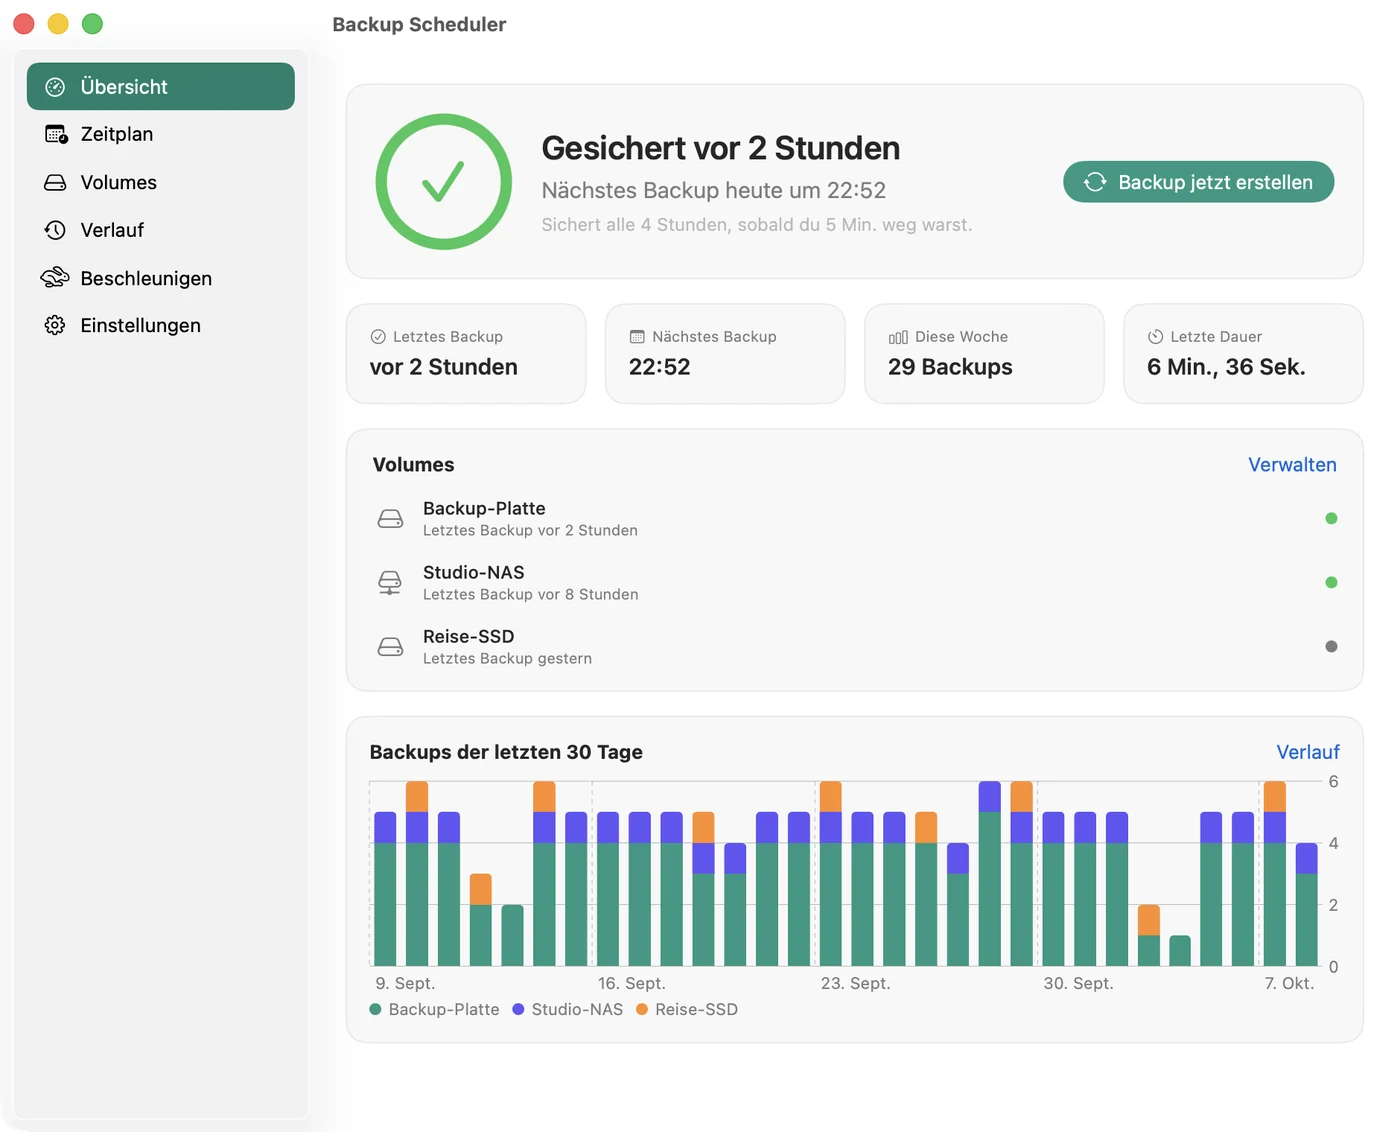The height and width of the screenshot is (1132, 1400).
Task: Click the Diese Woche bar chart icon
Action: point(898,337)
